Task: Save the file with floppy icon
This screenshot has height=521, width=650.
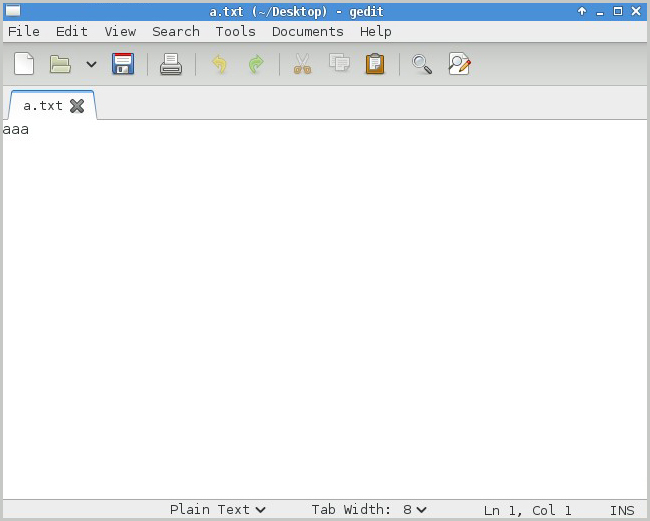Action: coord(123,64)
